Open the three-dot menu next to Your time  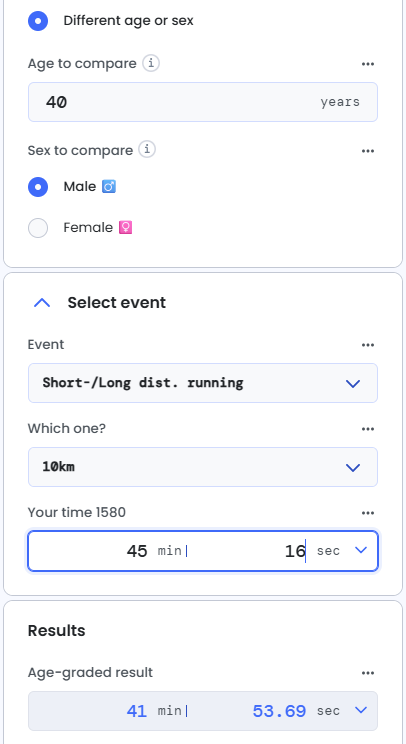368,513
